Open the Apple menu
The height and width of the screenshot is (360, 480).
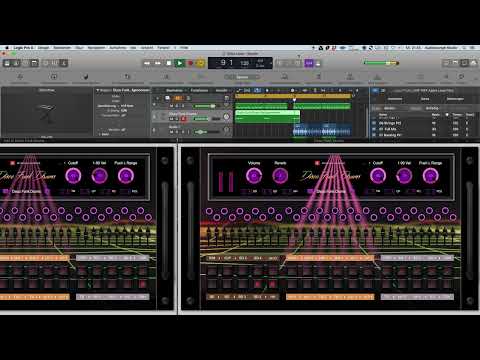pos(7,48)
